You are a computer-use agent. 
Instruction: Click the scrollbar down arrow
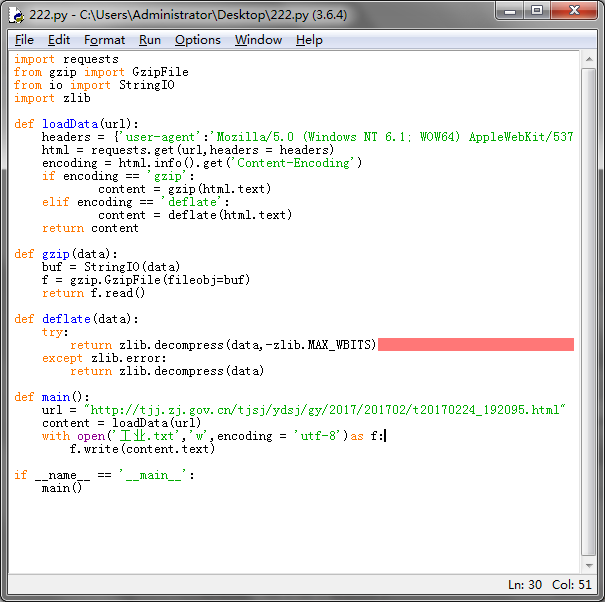pyautogui.click(x=590, y=563)
